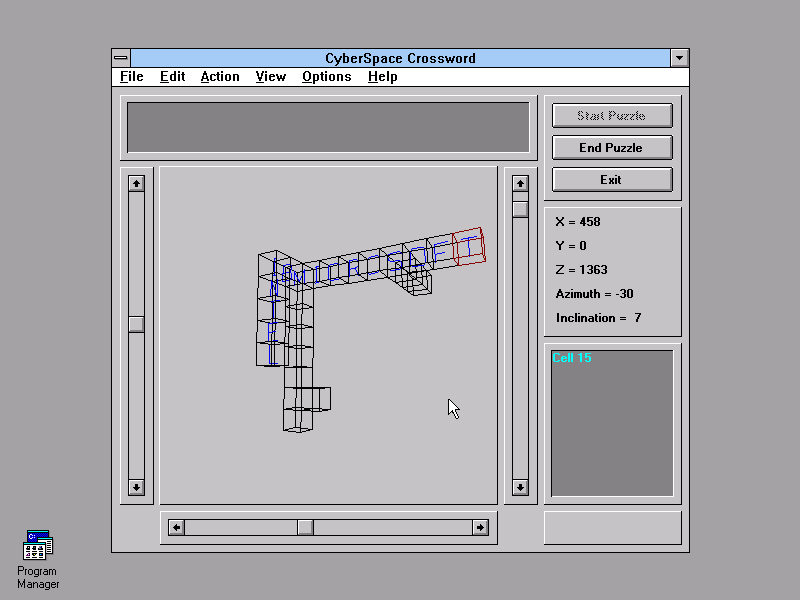The height and width of the screenshot is (600, 800).
Task: Click the right vertical scrollbar down arrow
Action: click(x=520, y=487)
